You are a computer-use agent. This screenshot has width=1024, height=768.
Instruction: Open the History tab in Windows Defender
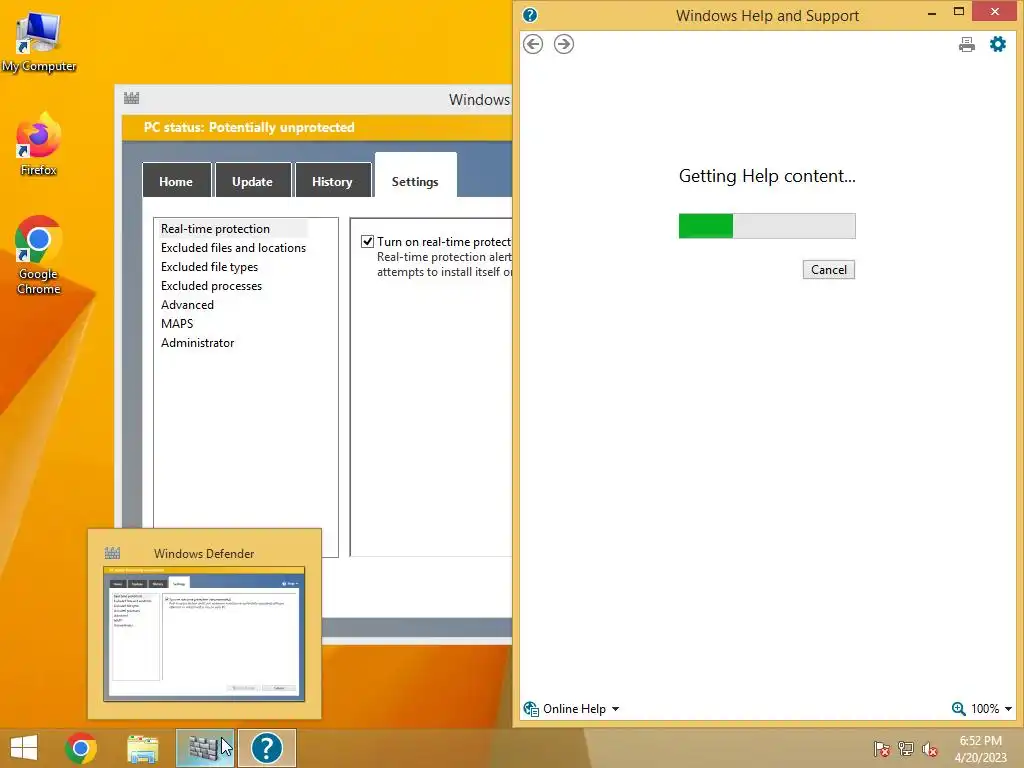(332, 181)
